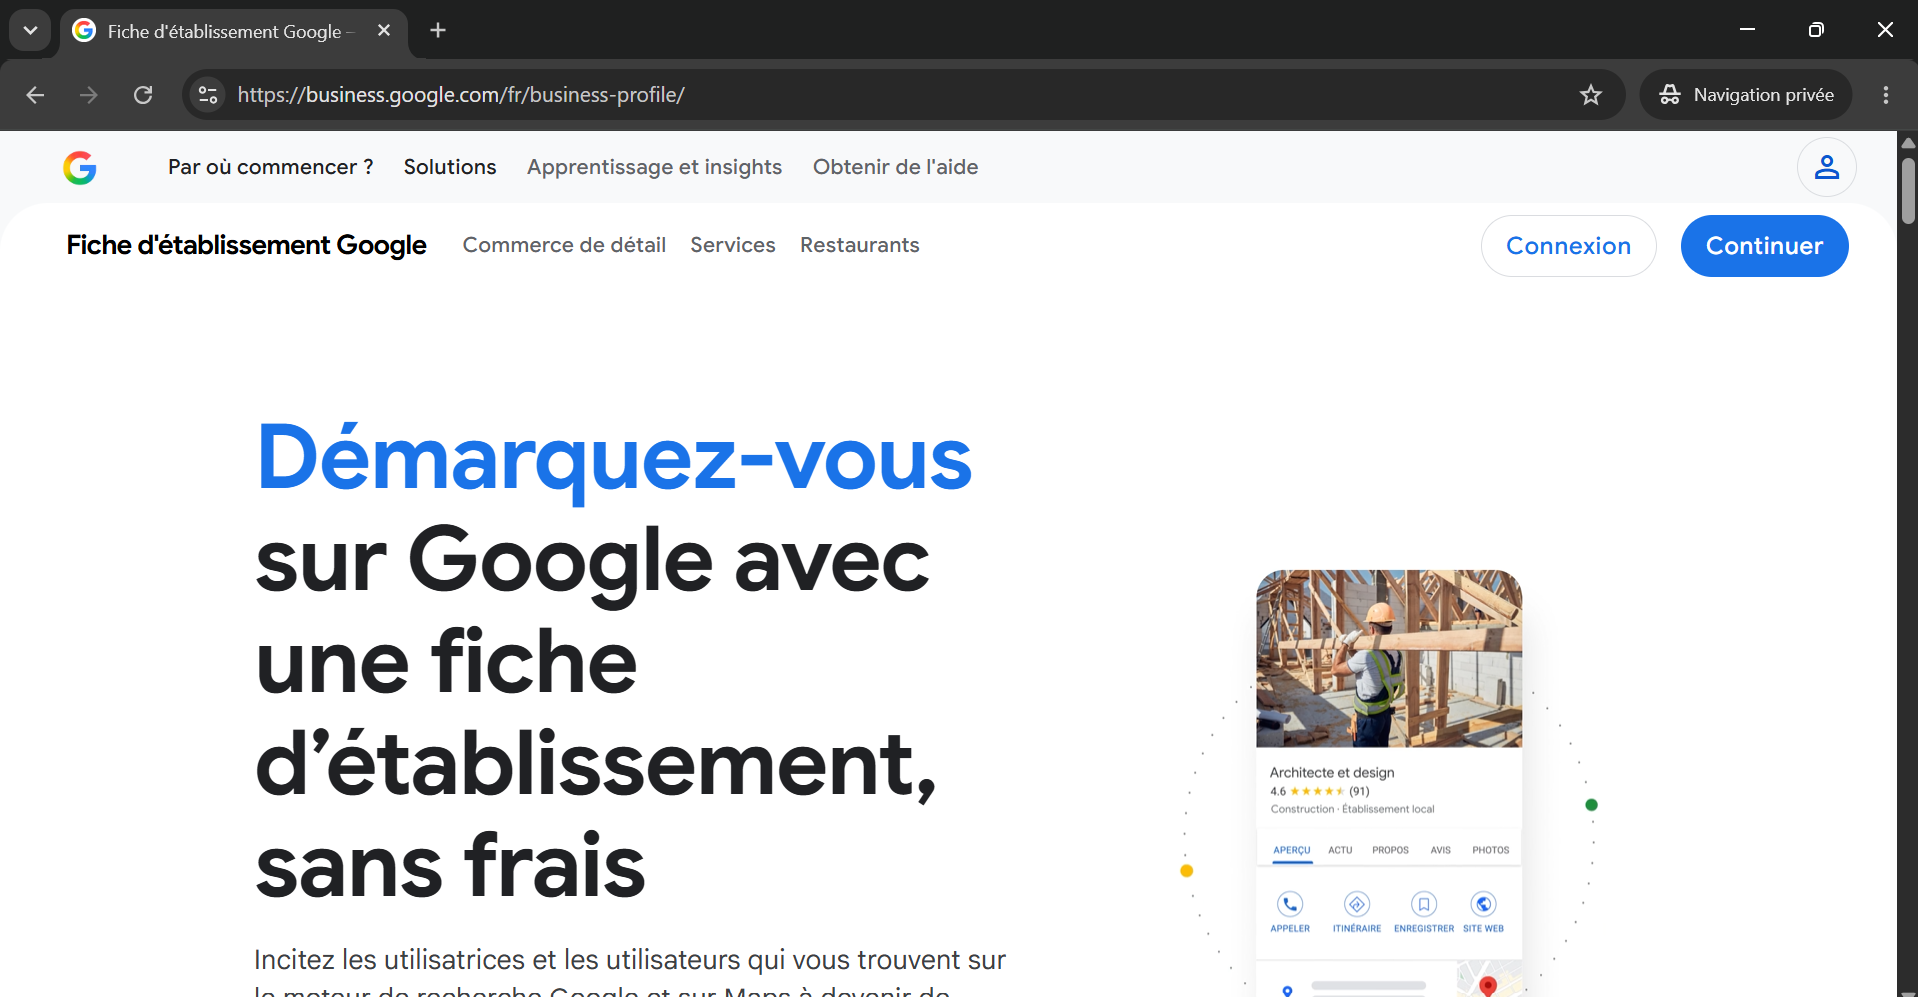This screenshot has width=1918, height=997.
Task: Select the Fiche d'établissement Google browser tab
Action: point(232,31)
